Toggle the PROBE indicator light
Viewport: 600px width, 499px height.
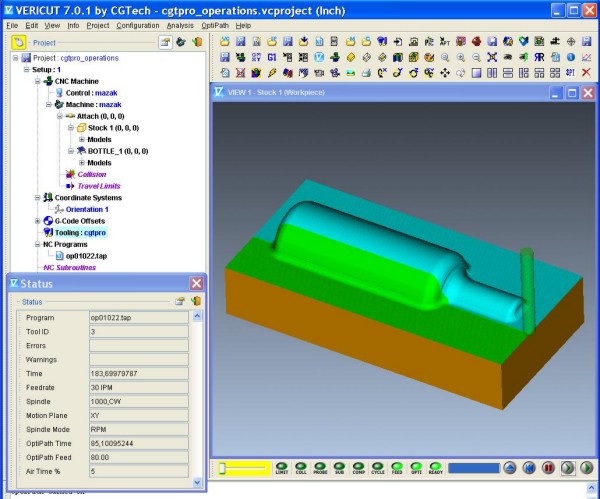point(320,468)
